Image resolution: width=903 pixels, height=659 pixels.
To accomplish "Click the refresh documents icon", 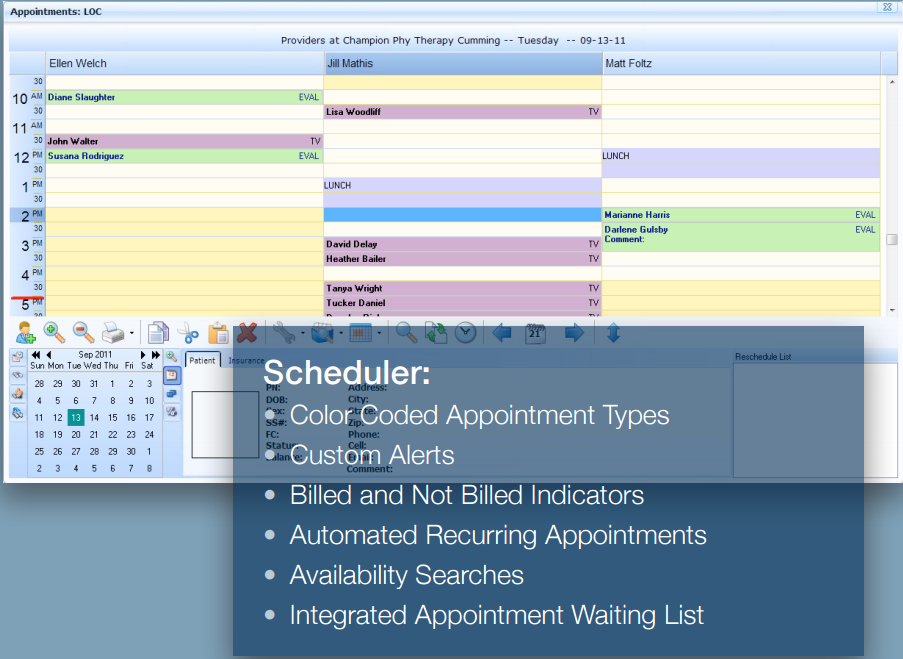I will point(436,333).
